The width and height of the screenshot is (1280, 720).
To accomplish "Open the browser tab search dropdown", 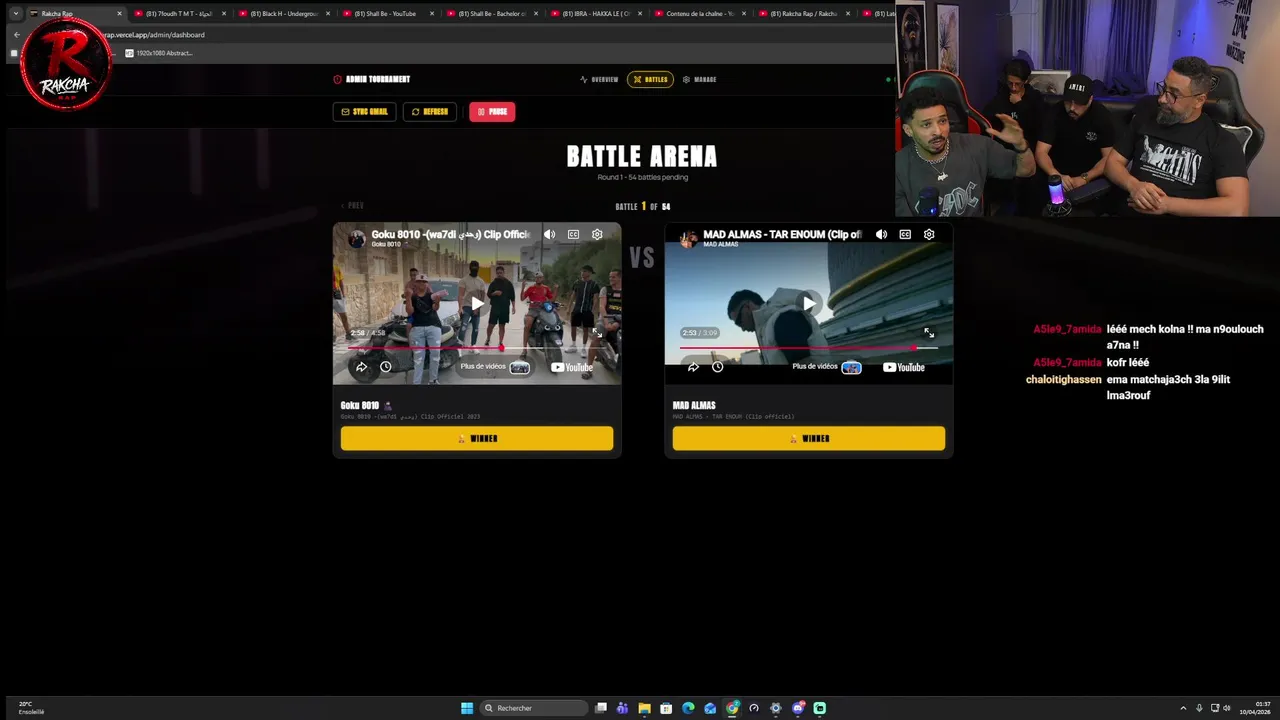I will 15,13.
